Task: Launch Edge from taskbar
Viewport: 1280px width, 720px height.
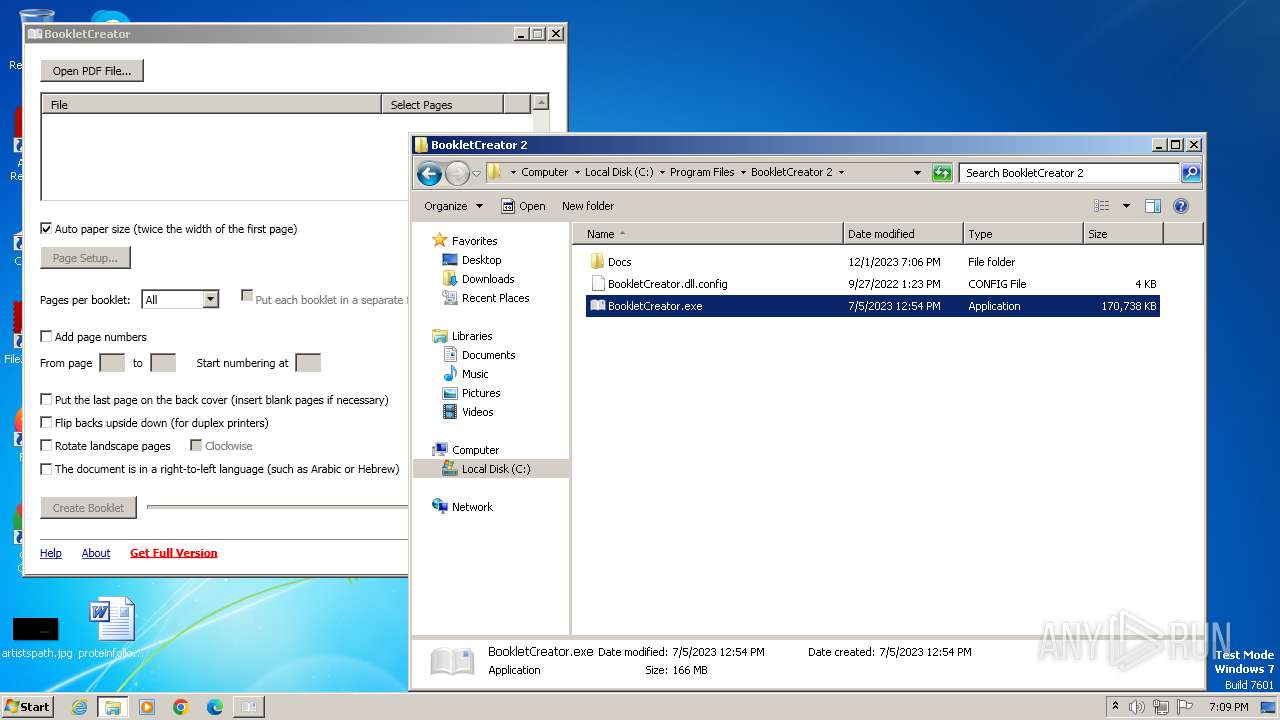Action: tap(215, 707)
